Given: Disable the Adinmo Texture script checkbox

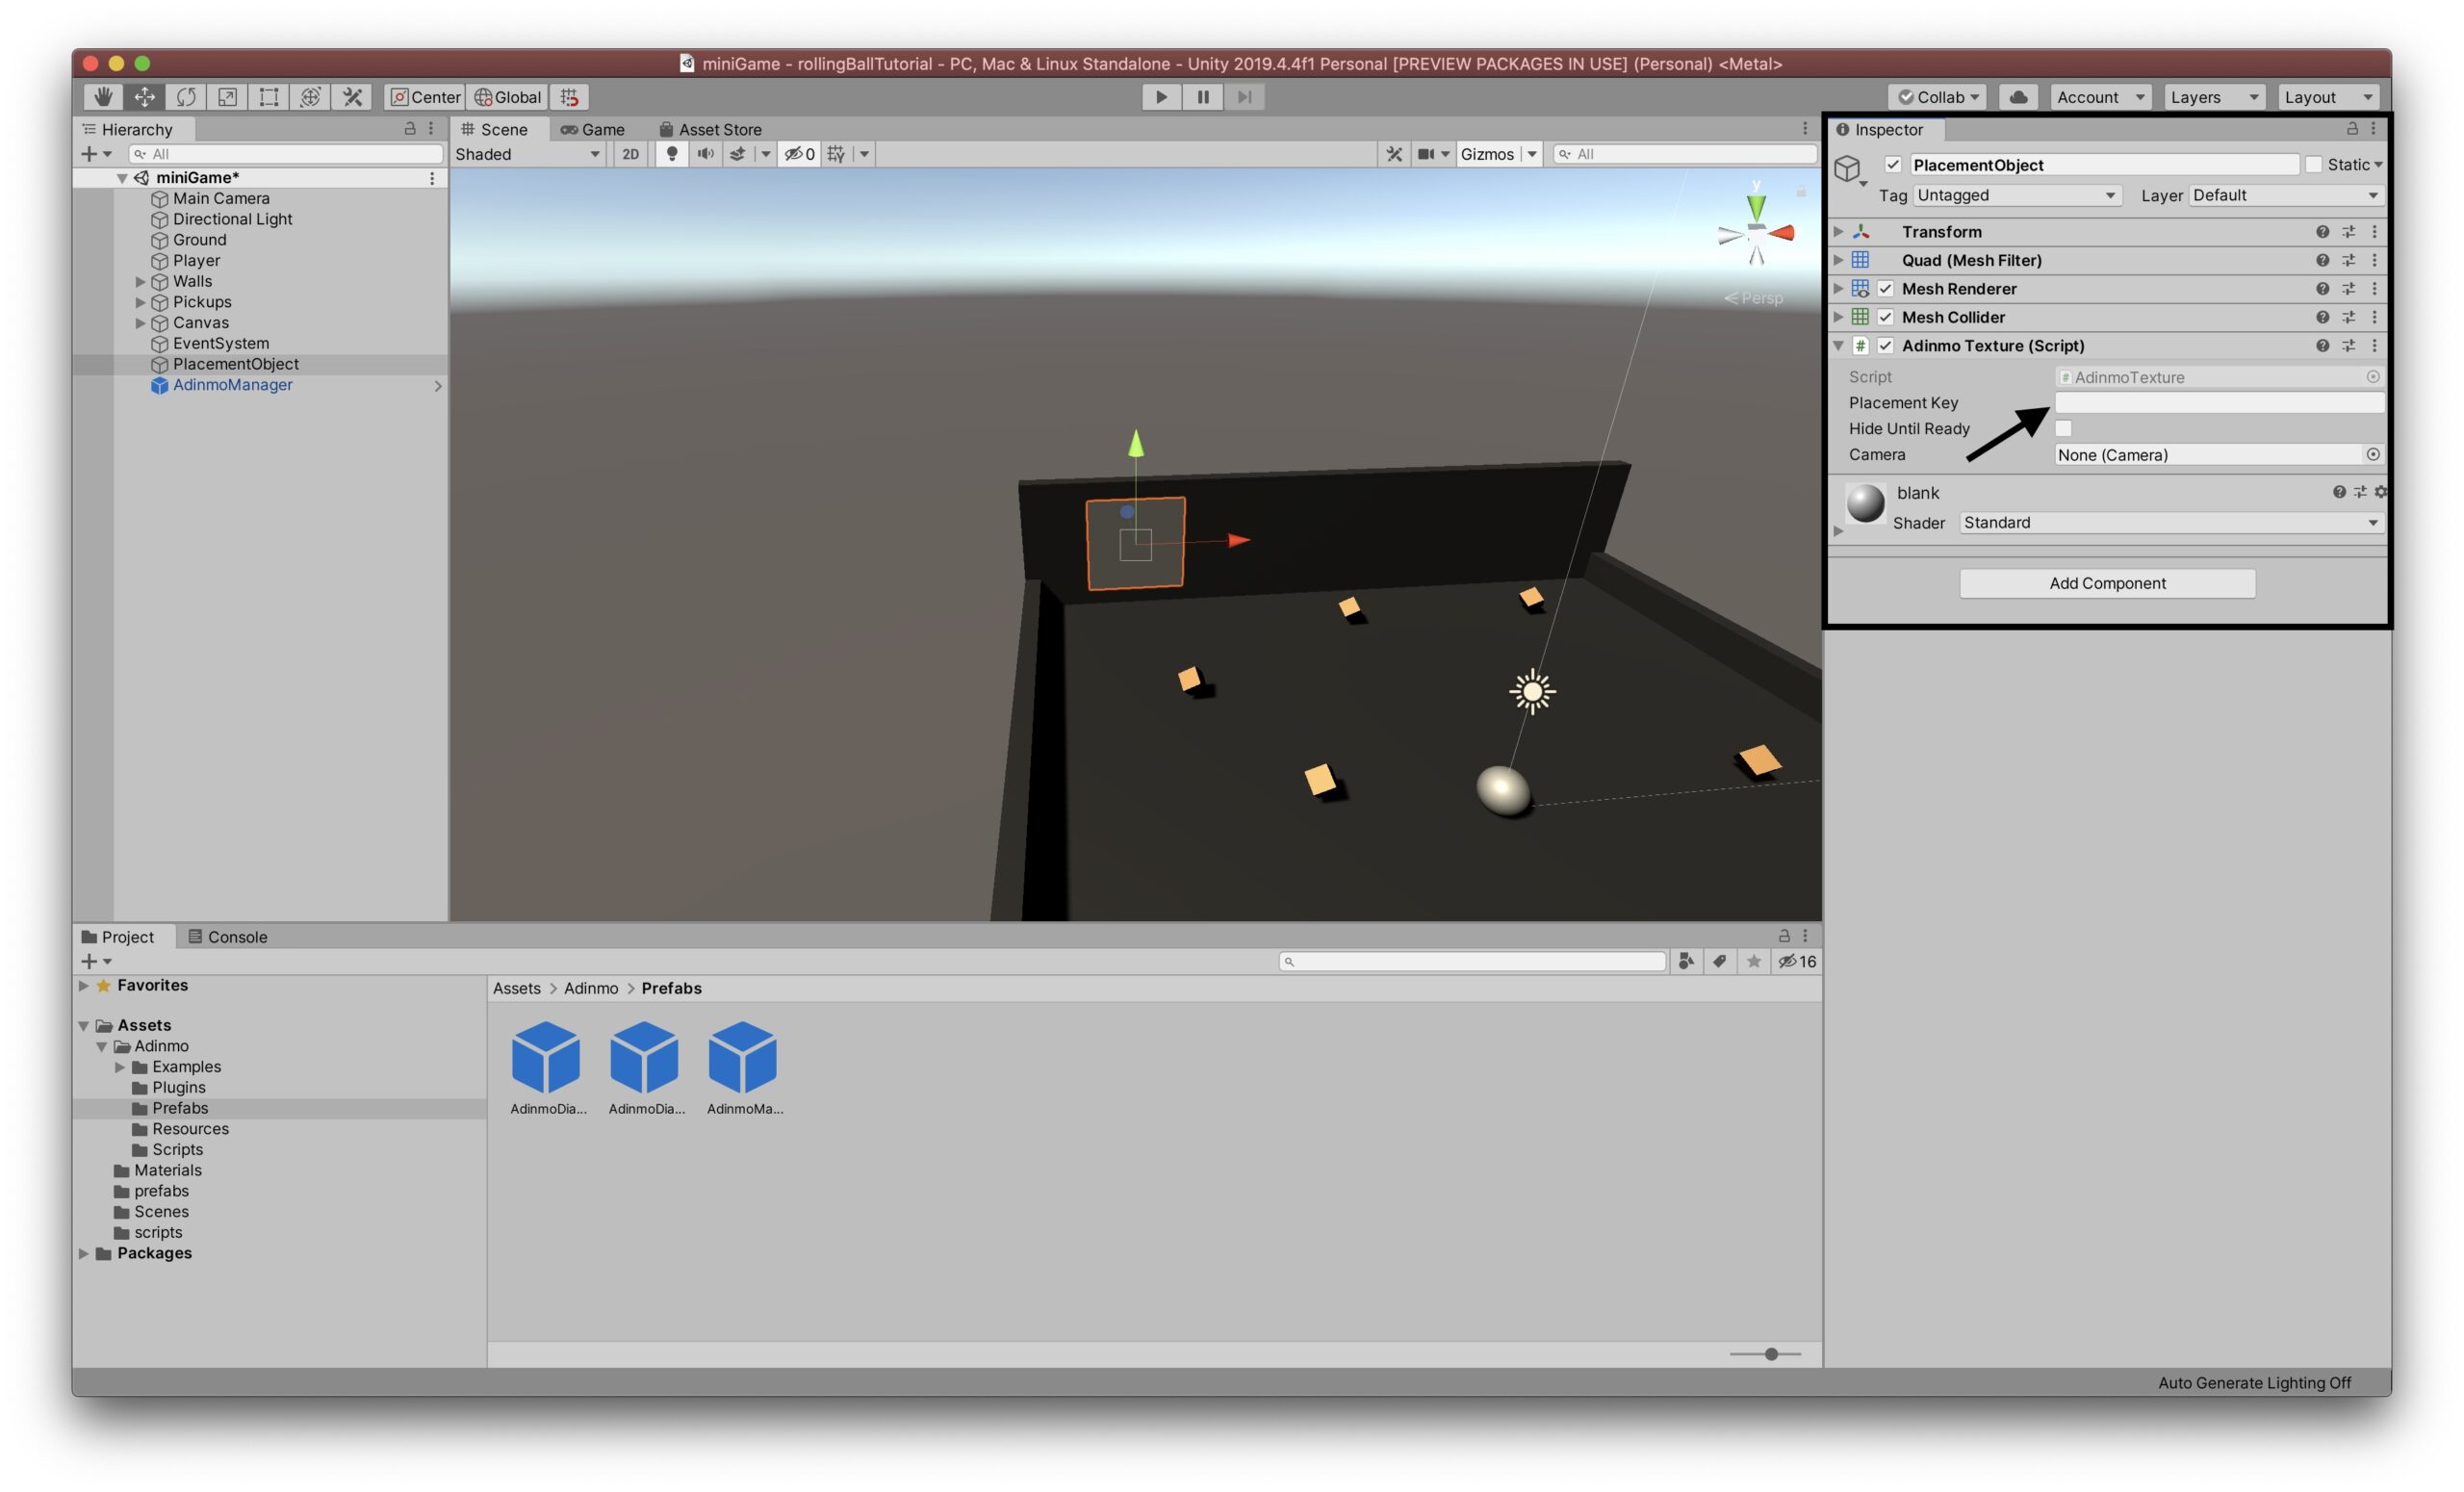Looking at the screenshot, I should coord(1885,346).
